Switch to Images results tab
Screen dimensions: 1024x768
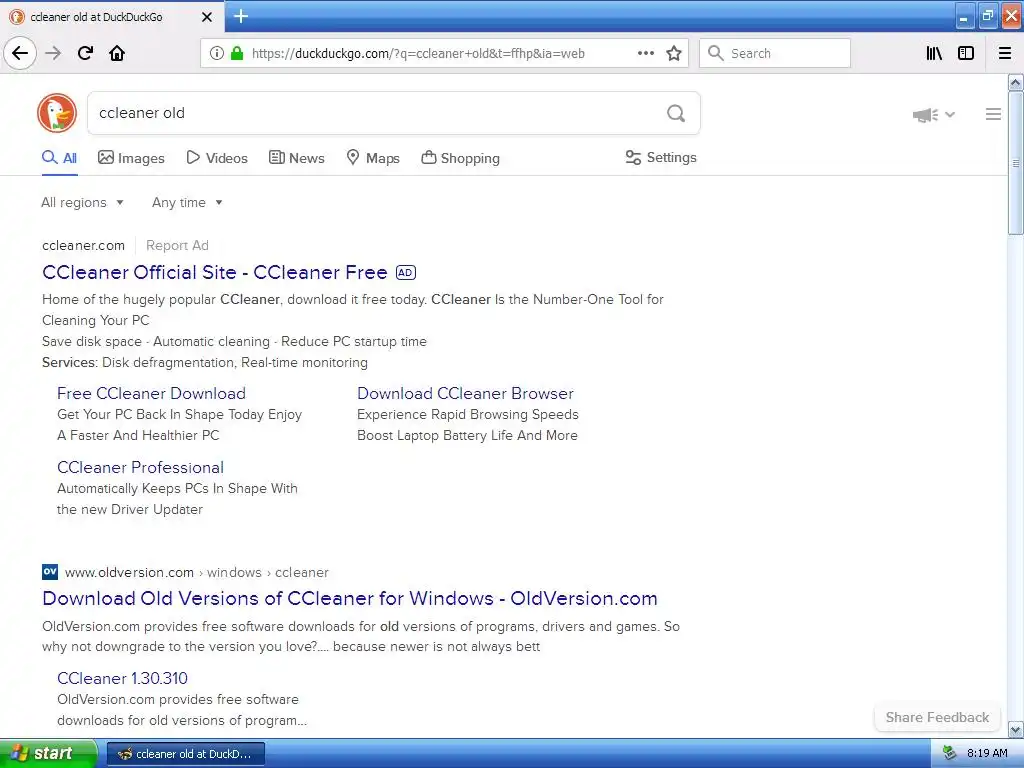131,158
